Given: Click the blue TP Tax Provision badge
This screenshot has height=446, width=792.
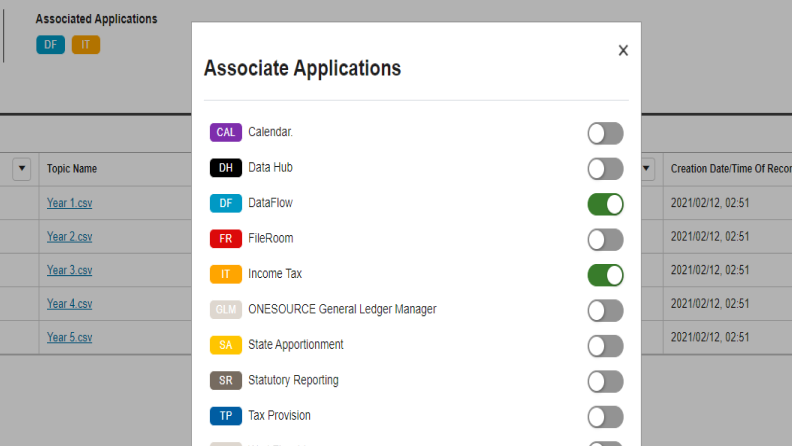Looking at the screenshot, I should click(x=225, y=416).
